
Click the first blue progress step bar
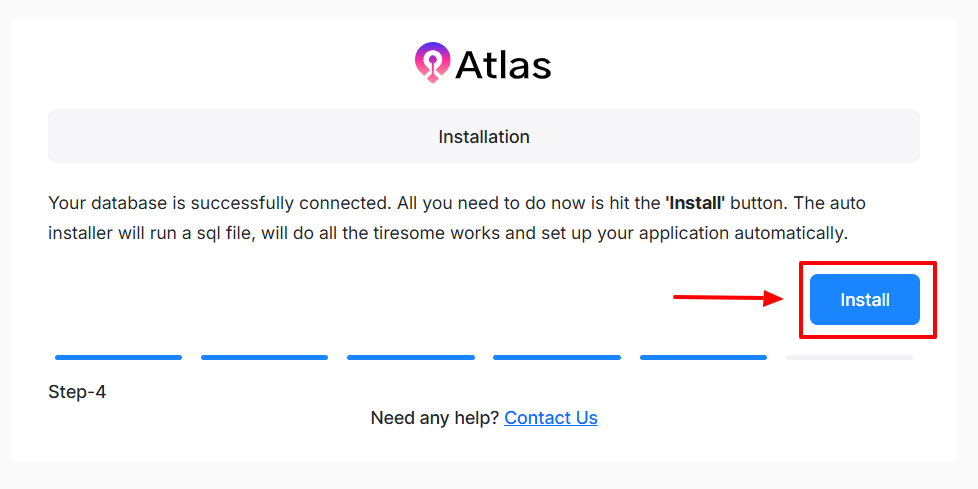(x=118, y=357)
